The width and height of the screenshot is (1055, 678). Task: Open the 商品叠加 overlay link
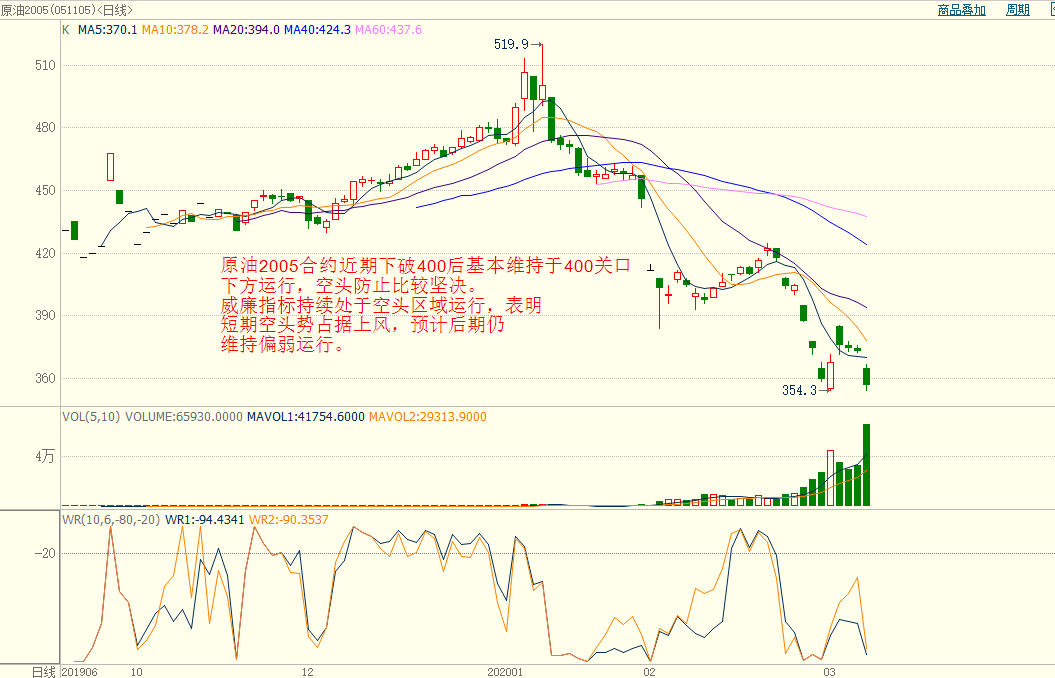(961, 10)
